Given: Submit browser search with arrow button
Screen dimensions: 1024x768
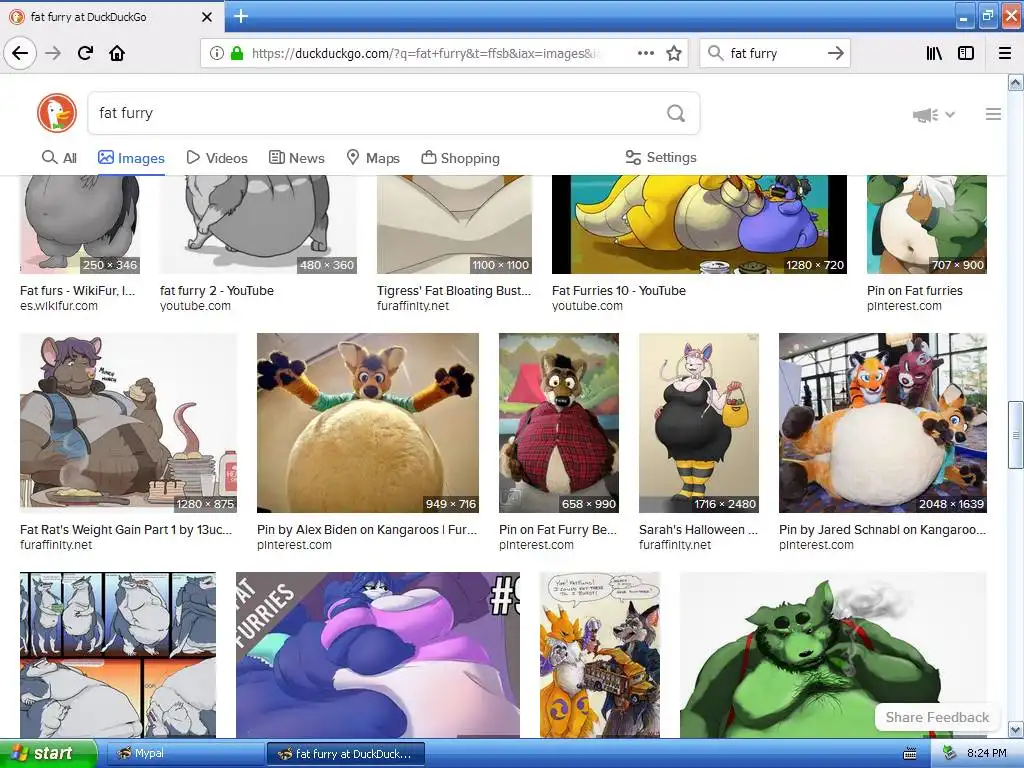Looking at the screenshot, I should coord(835,53).
